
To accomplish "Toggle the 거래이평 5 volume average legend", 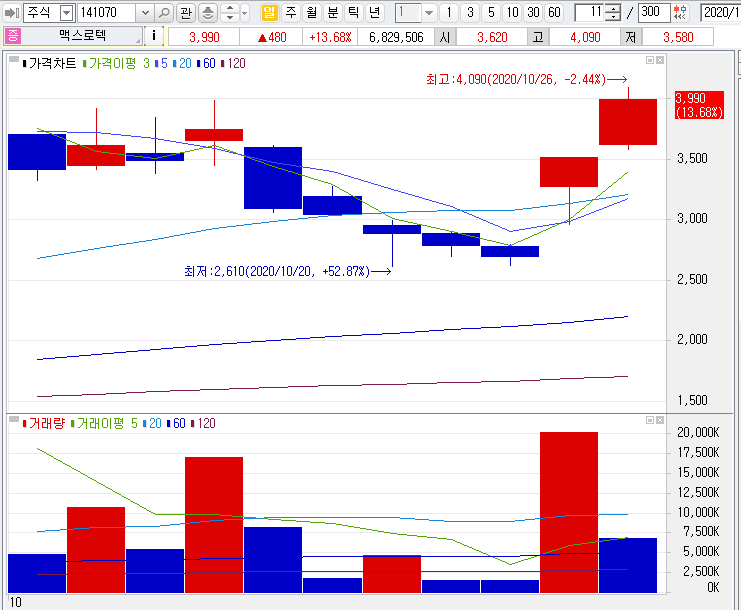I will tap(104, 423).
